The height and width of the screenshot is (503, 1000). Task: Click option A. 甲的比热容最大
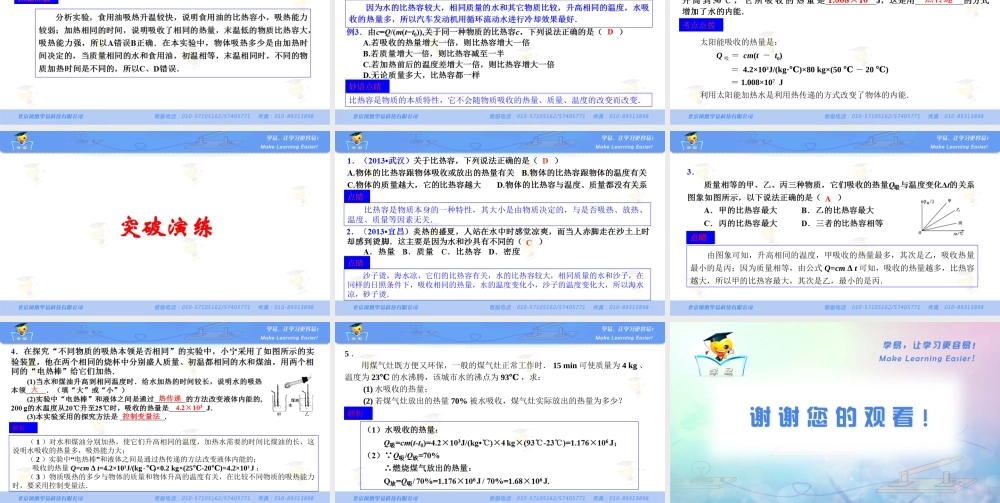click(x=740, y=210)
